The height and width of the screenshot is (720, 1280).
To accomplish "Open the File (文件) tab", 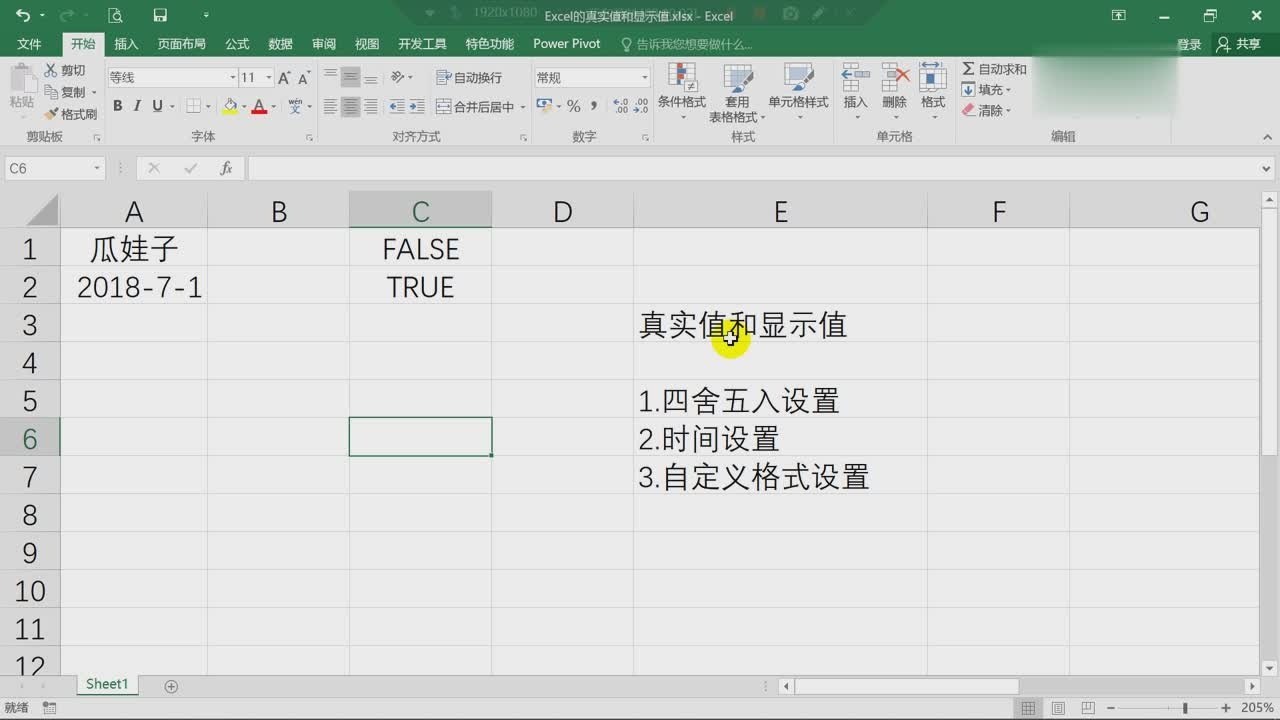I will 29,44.
